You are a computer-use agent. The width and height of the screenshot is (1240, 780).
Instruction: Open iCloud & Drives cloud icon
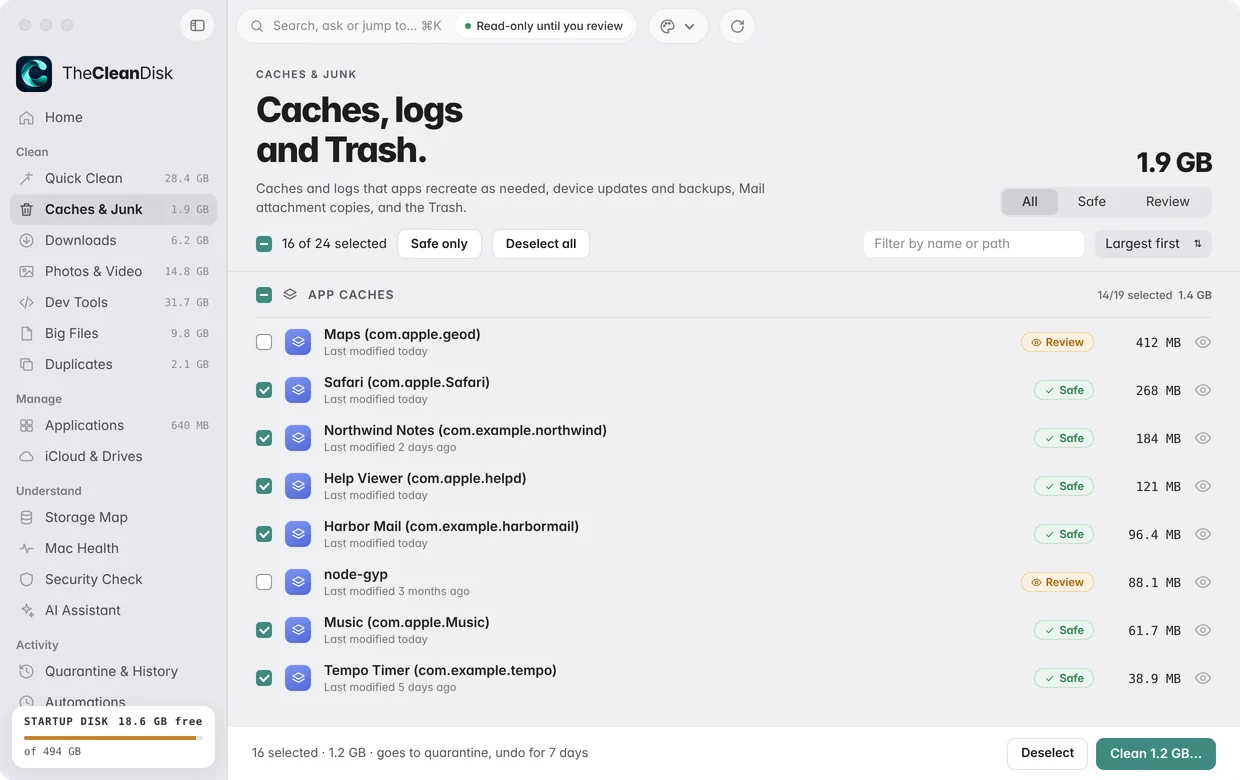pos(27,456)
